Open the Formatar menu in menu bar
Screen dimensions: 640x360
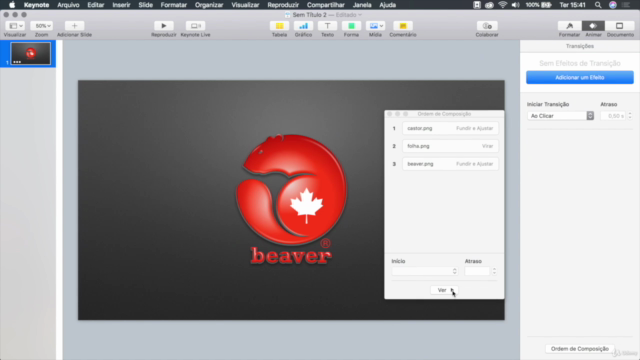point(173,5)
